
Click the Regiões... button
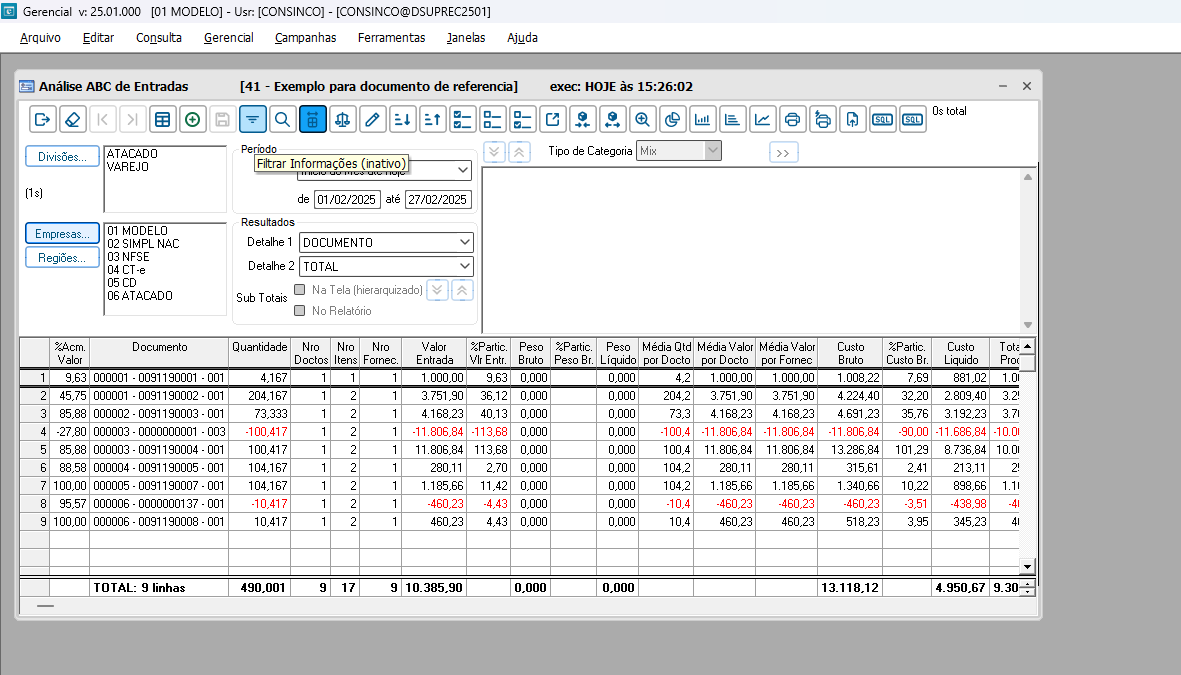click(x=62, y=257)
